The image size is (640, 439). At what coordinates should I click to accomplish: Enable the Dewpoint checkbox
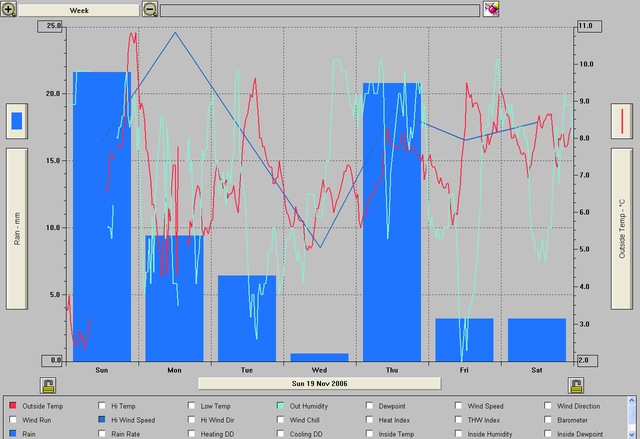370,407
